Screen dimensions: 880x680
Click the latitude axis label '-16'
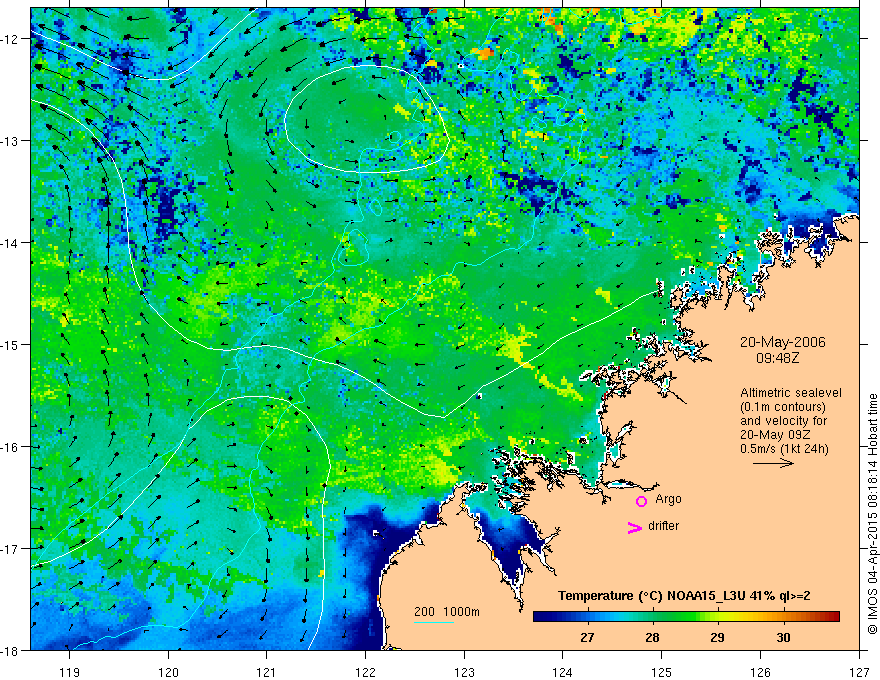click(x=11, y=447)
